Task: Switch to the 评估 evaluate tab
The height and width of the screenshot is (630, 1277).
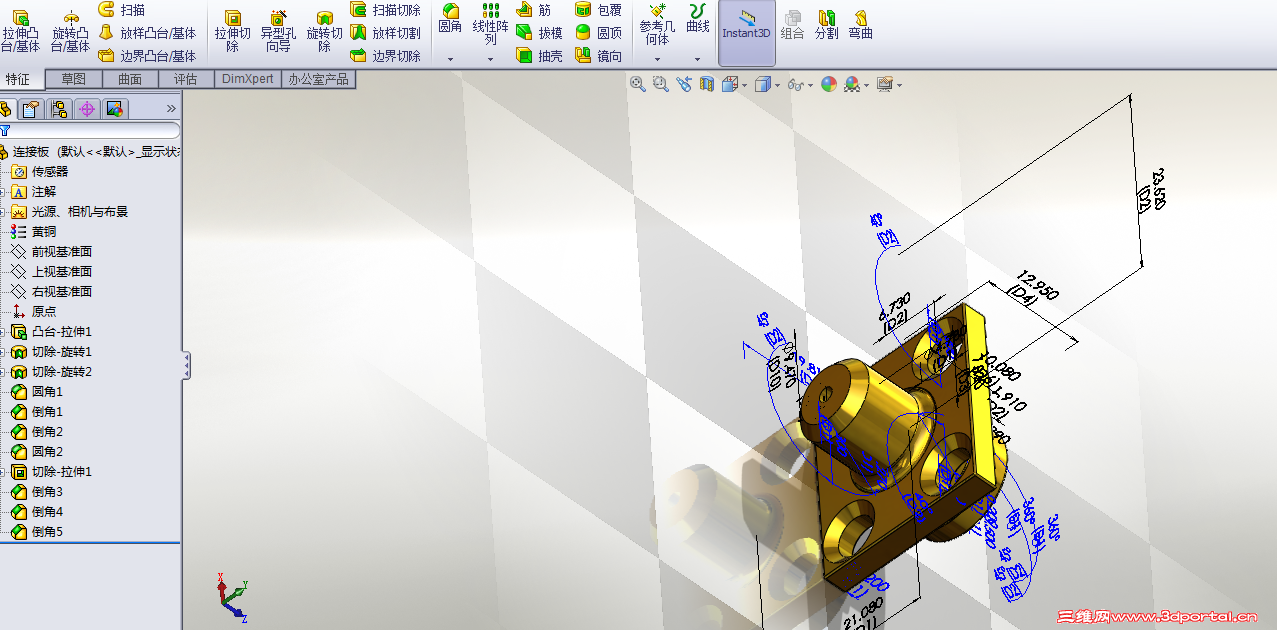Action: (186, 79)
